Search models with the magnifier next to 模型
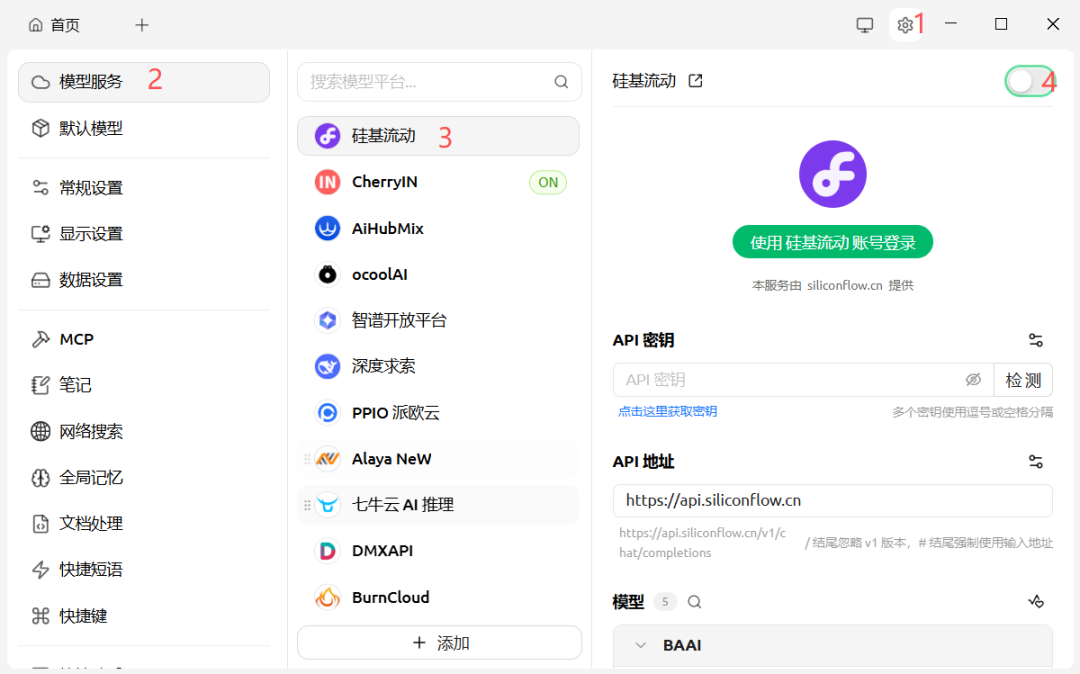This screenshot has width=1080, height=674. tap(694, 602)
